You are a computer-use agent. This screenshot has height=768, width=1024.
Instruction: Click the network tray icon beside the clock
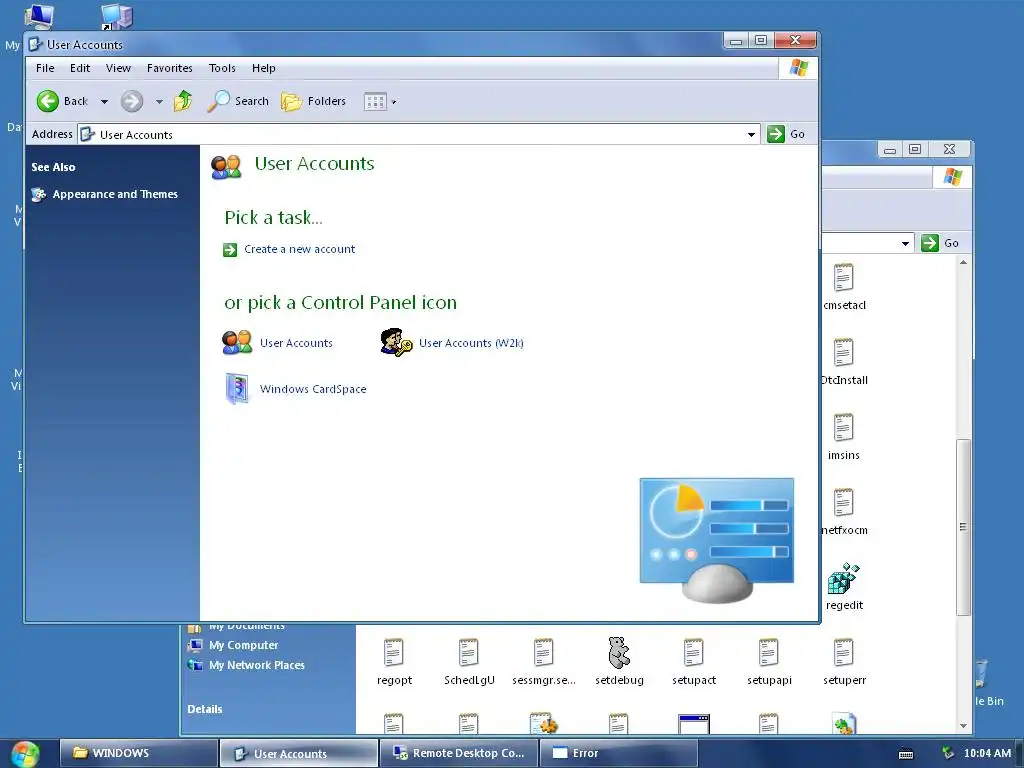(948, 753)
